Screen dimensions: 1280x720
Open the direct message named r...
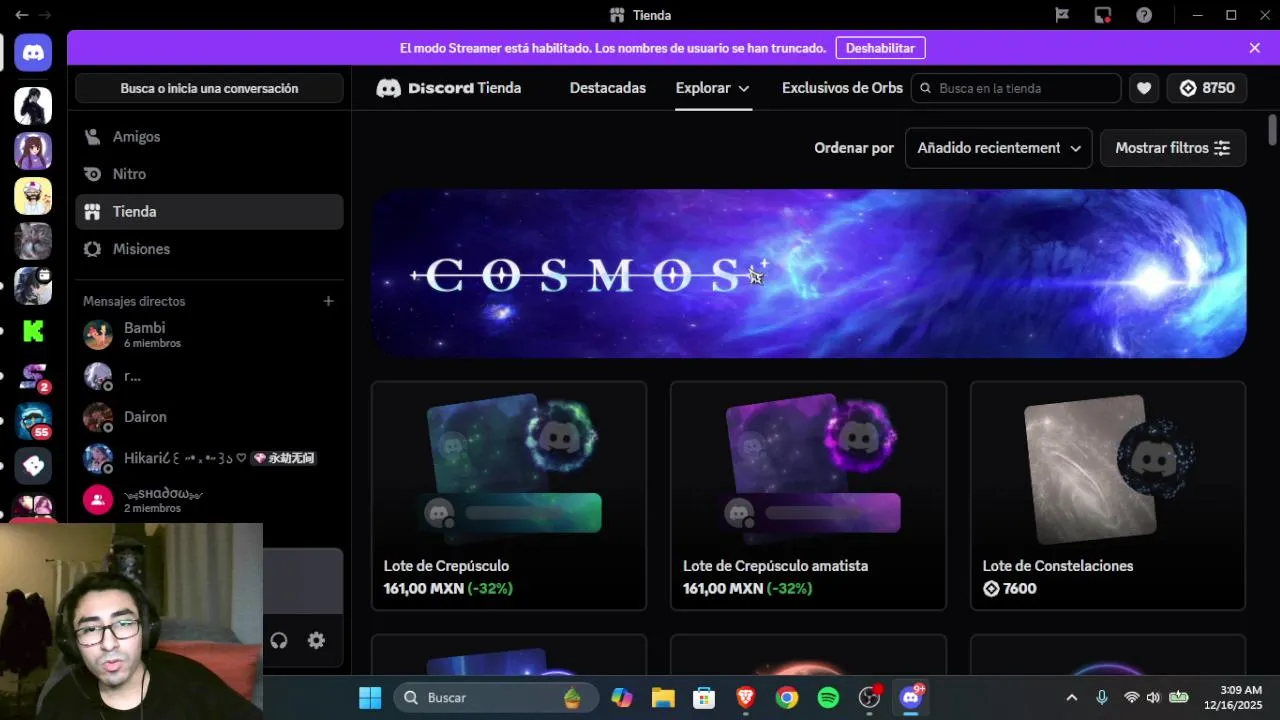209,376
